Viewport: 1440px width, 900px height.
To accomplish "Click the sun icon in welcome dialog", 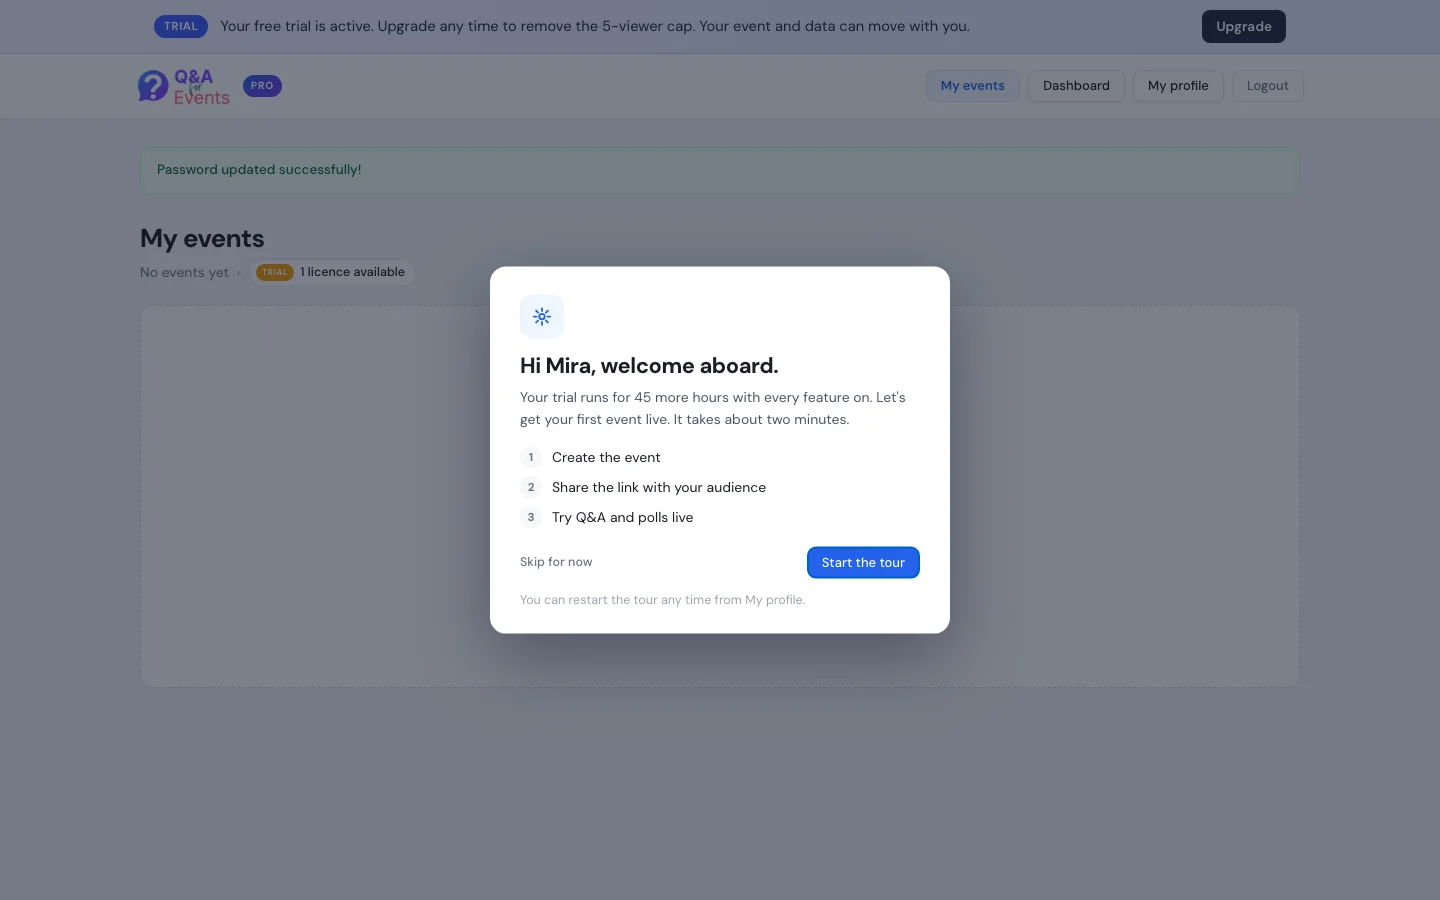I will pos(542,317).
